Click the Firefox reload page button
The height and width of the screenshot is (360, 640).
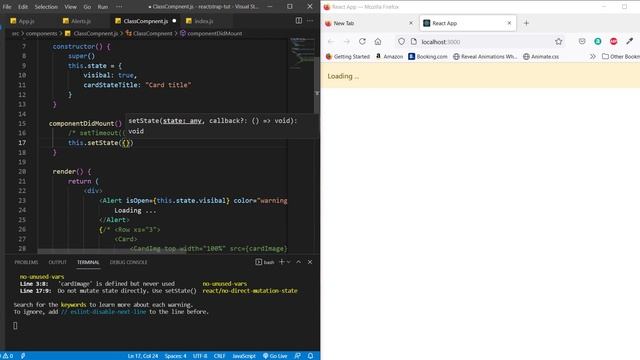(x=362, y=42)
